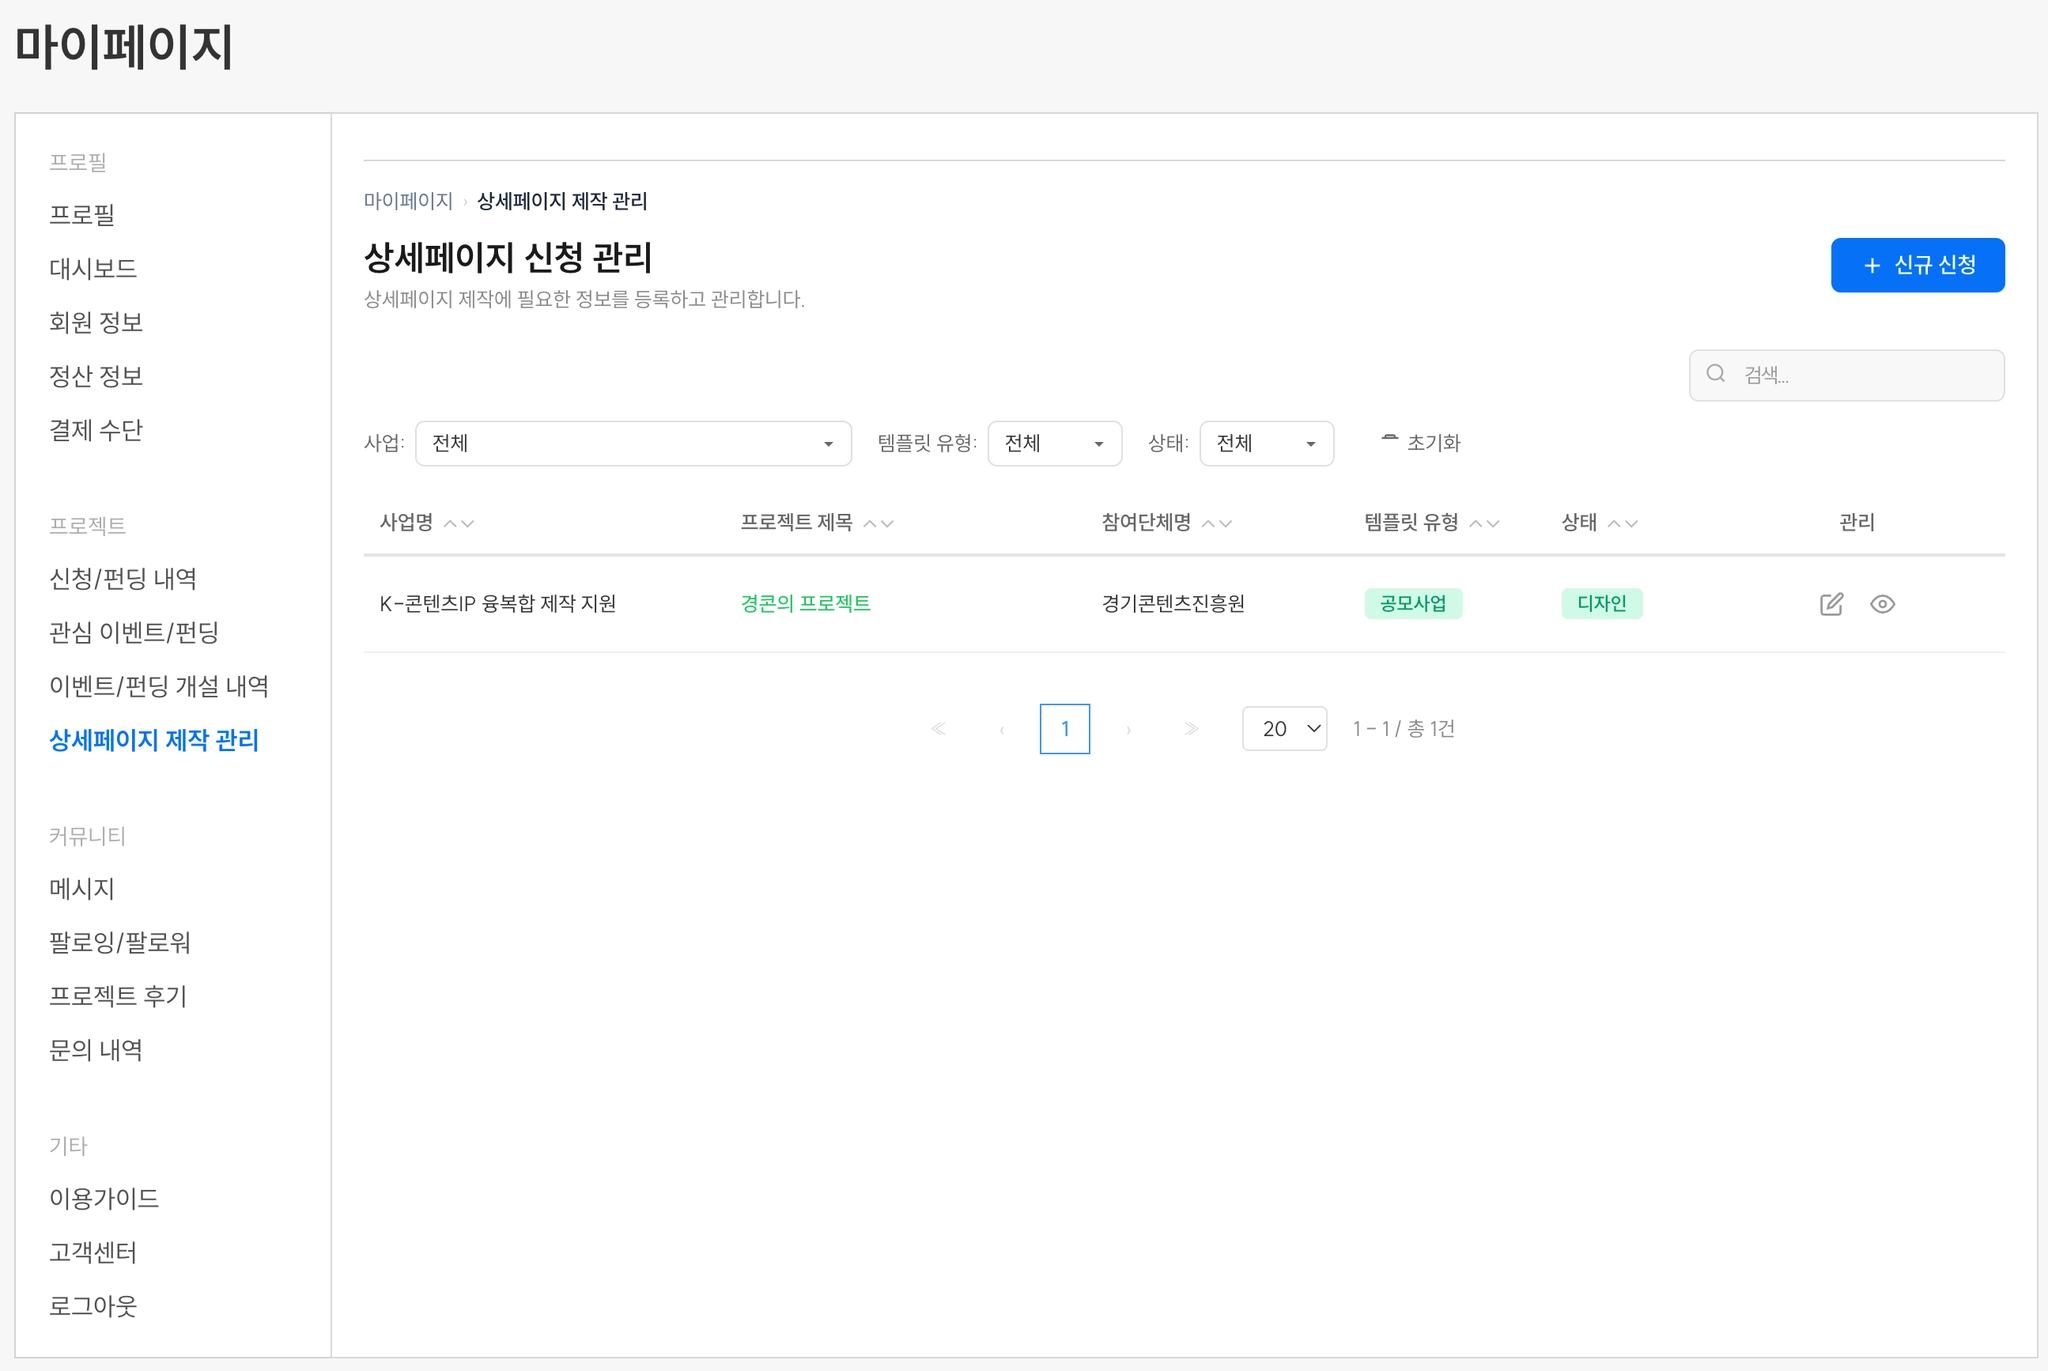This screenshot has width=2048, height=1371.
Task: Select 대시보드 in sidebar menu
Action: tap(93, 268)
